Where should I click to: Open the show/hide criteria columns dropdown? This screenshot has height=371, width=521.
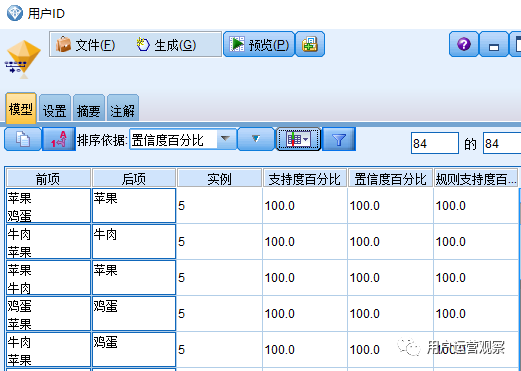[298, 139]
